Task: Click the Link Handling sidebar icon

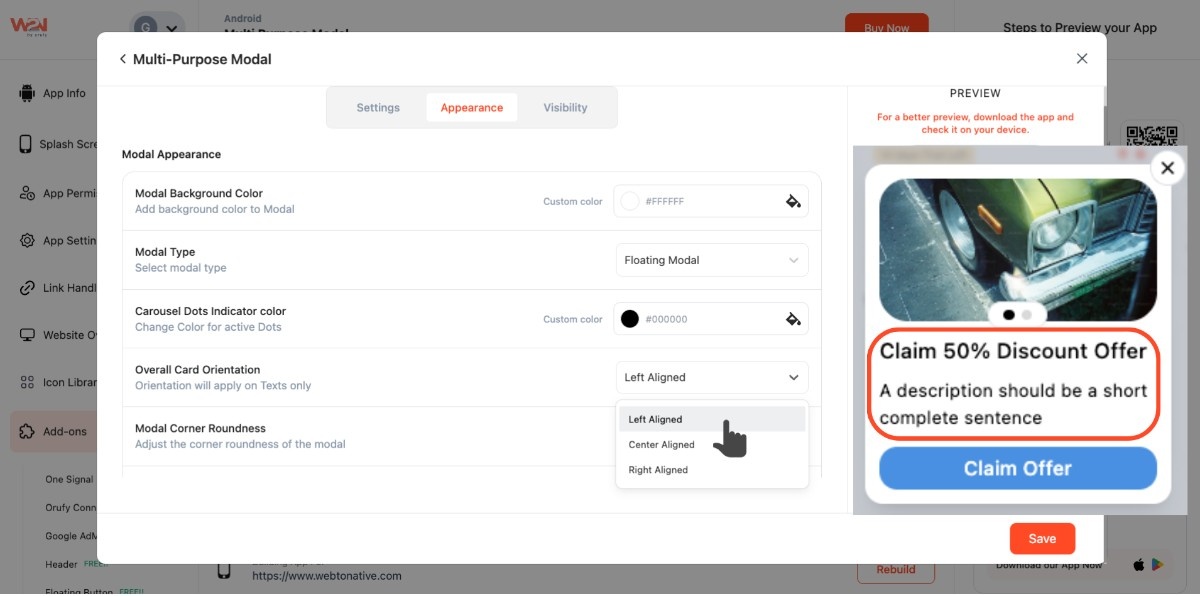Action: [27, 288]
